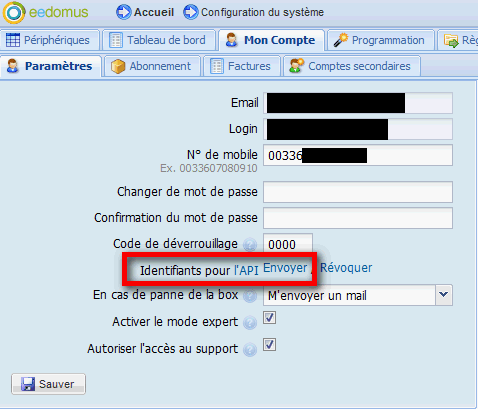Switch to the Tableau de bord tab
478x409 pixels.
pos(159,40)
